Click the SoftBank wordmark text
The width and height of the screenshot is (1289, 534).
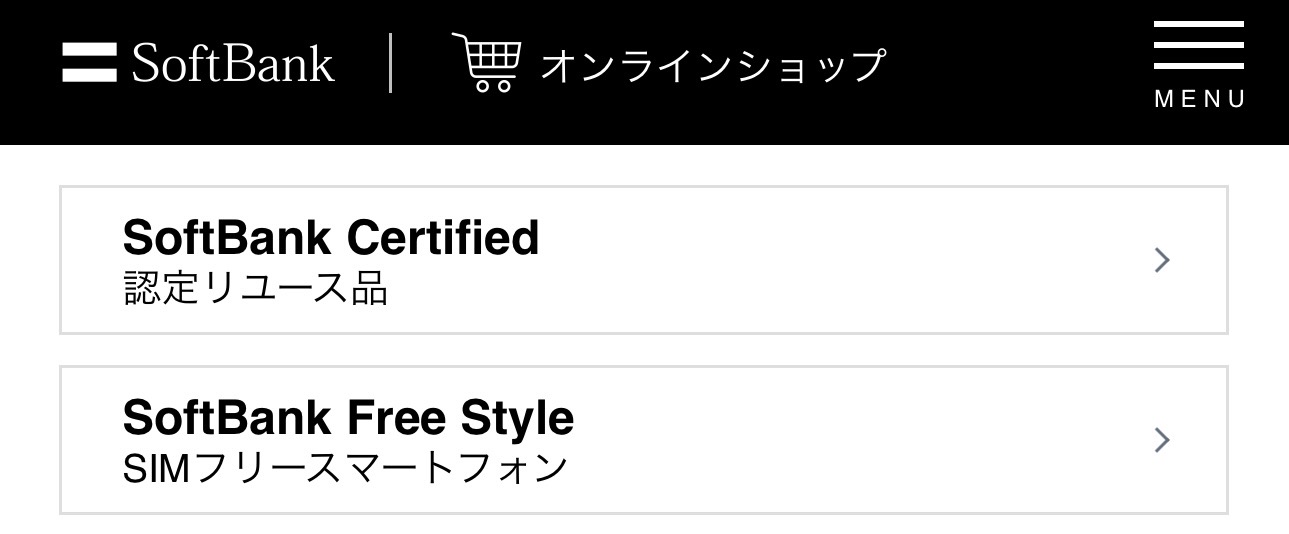click(x=233, y=64)
